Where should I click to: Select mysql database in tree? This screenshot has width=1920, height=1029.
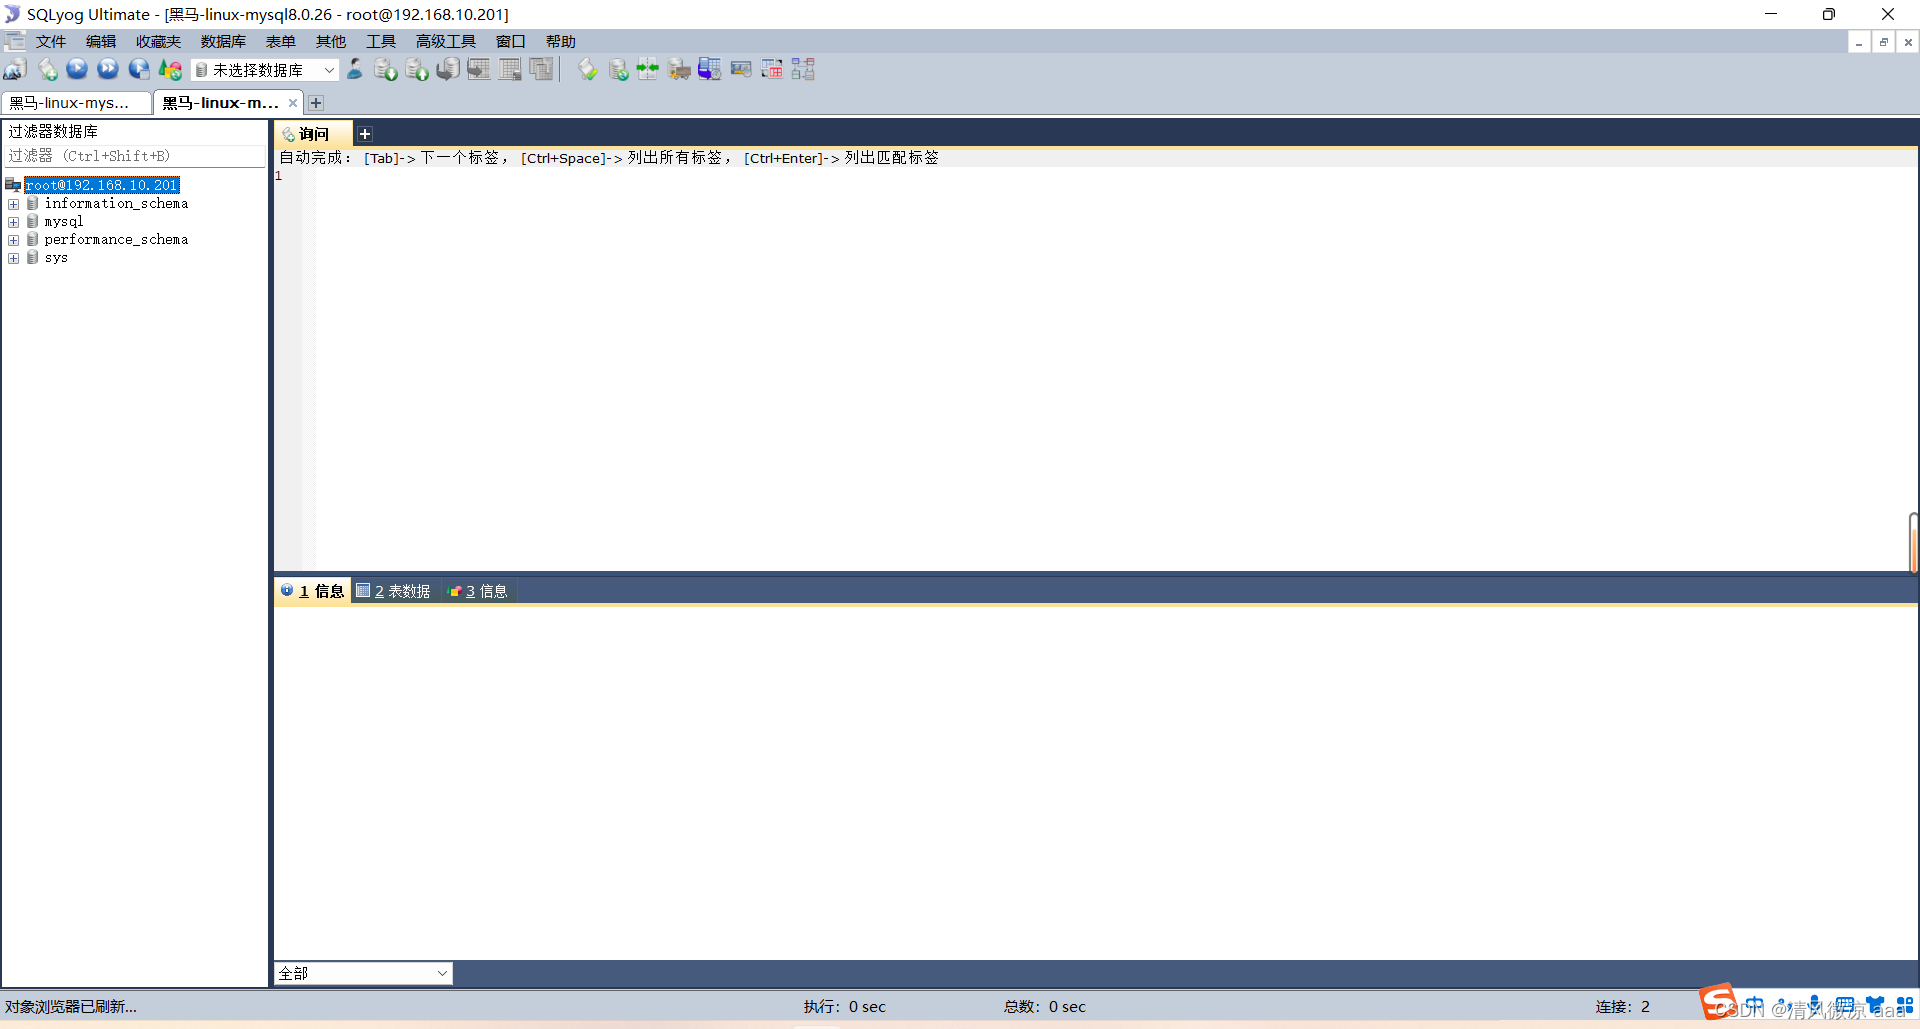(64, 222)
